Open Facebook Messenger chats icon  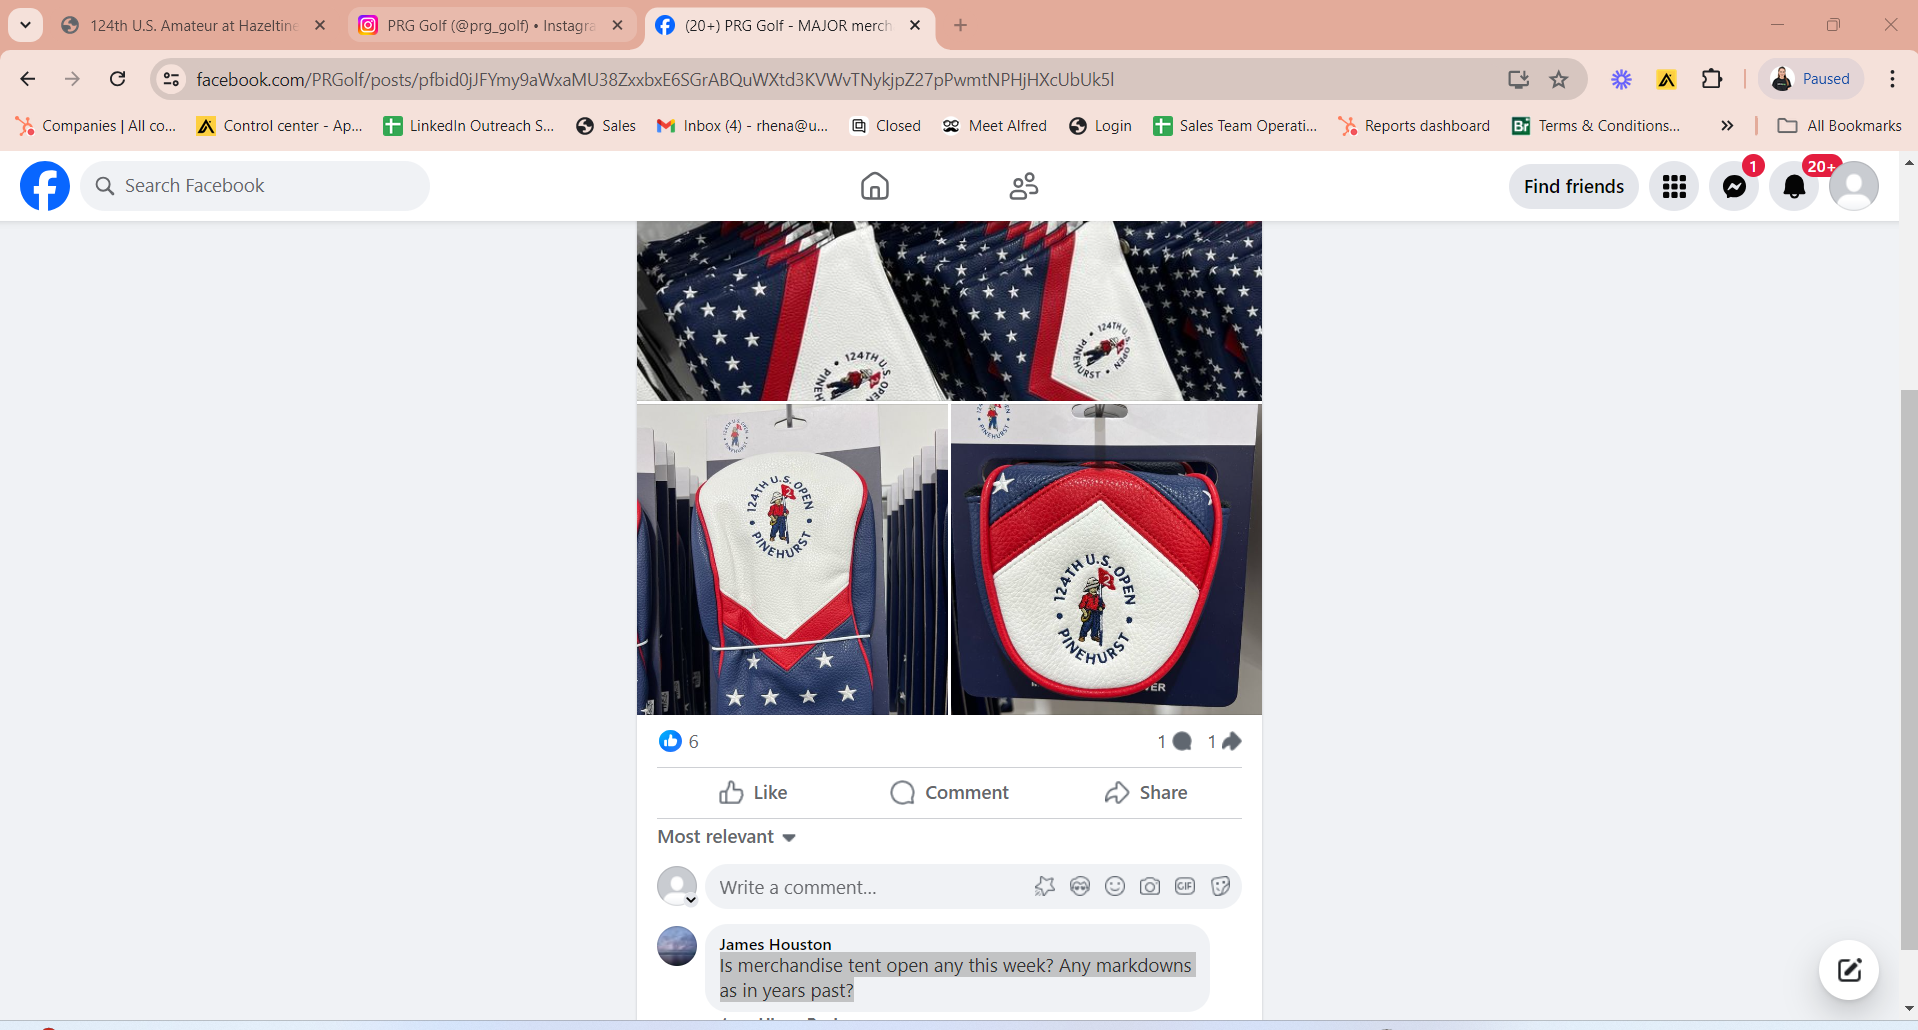[1734, 187]
